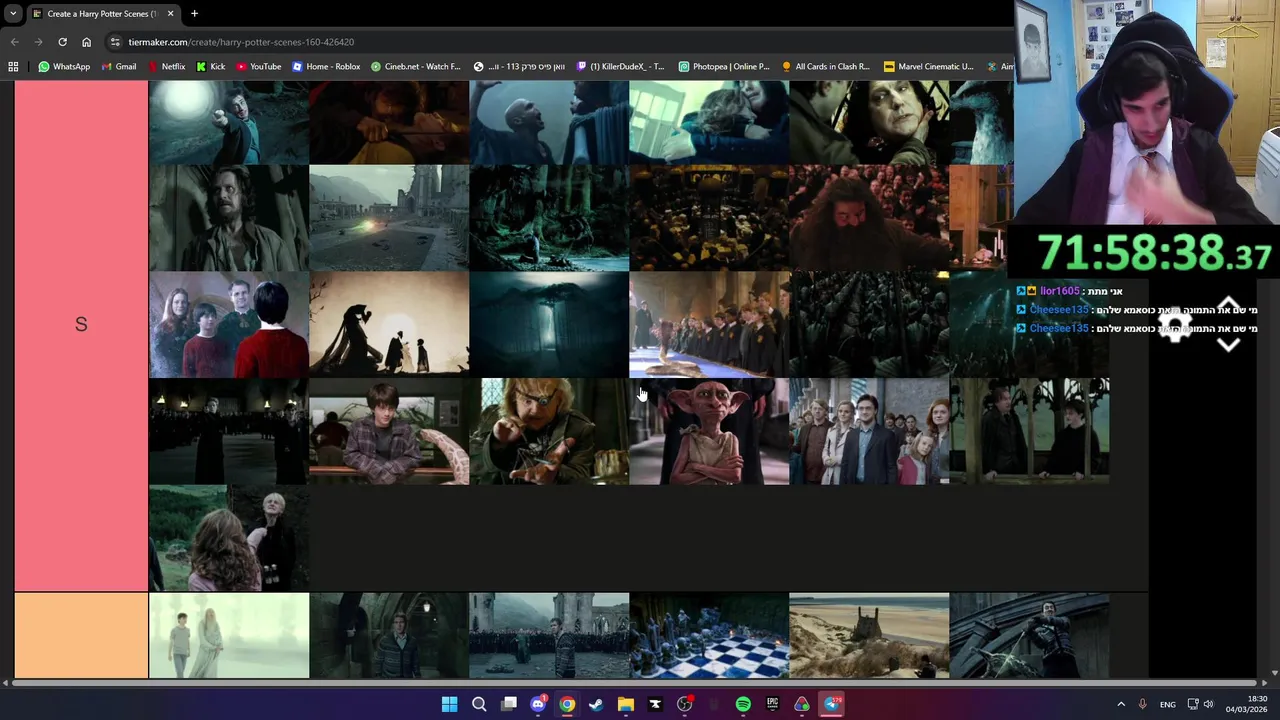The image size is (1280, 720).
Task: Open the WhatsApp bookmark
Action: click(x=64, y=67)
